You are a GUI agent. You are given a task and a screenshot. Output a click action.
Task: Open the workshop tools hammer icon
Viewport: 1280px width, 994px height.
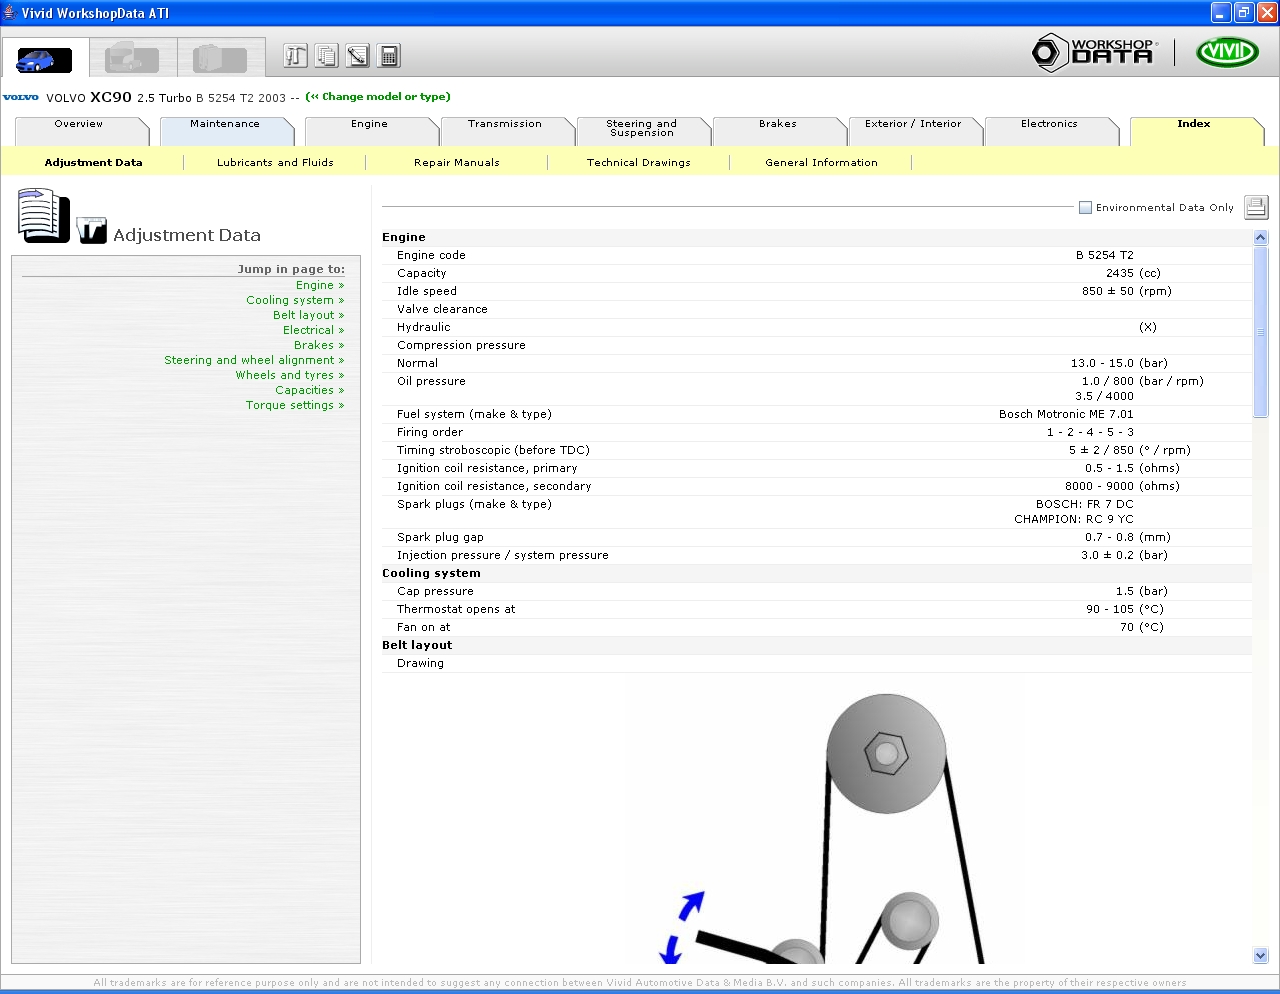295,56
